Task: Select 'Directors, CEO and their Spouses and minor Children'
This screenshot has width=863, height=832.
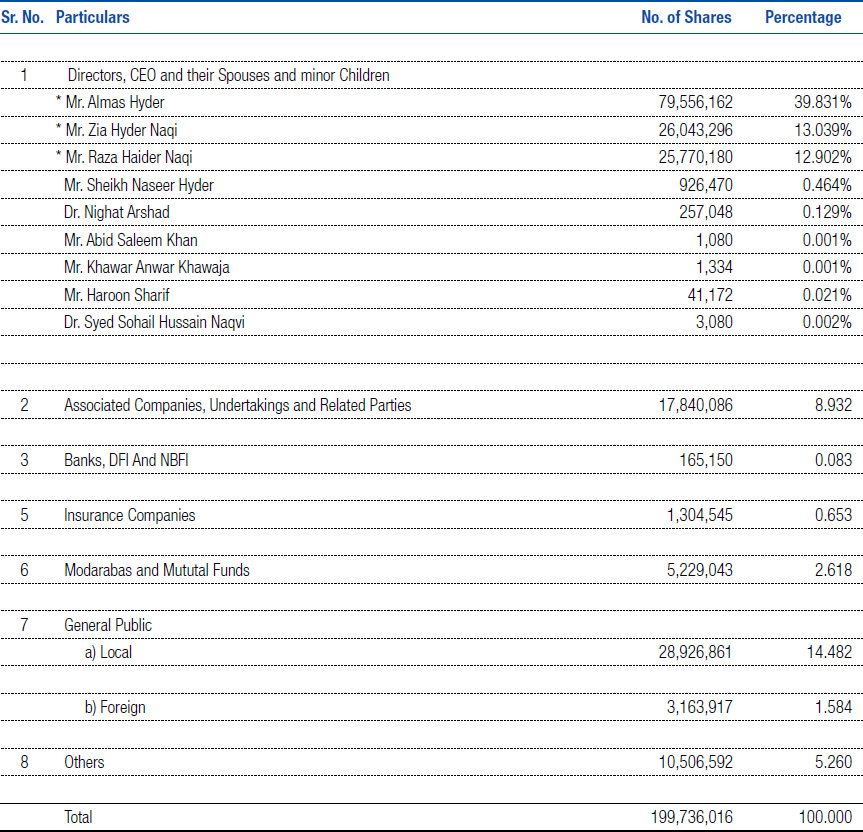Action: [228, 75]
